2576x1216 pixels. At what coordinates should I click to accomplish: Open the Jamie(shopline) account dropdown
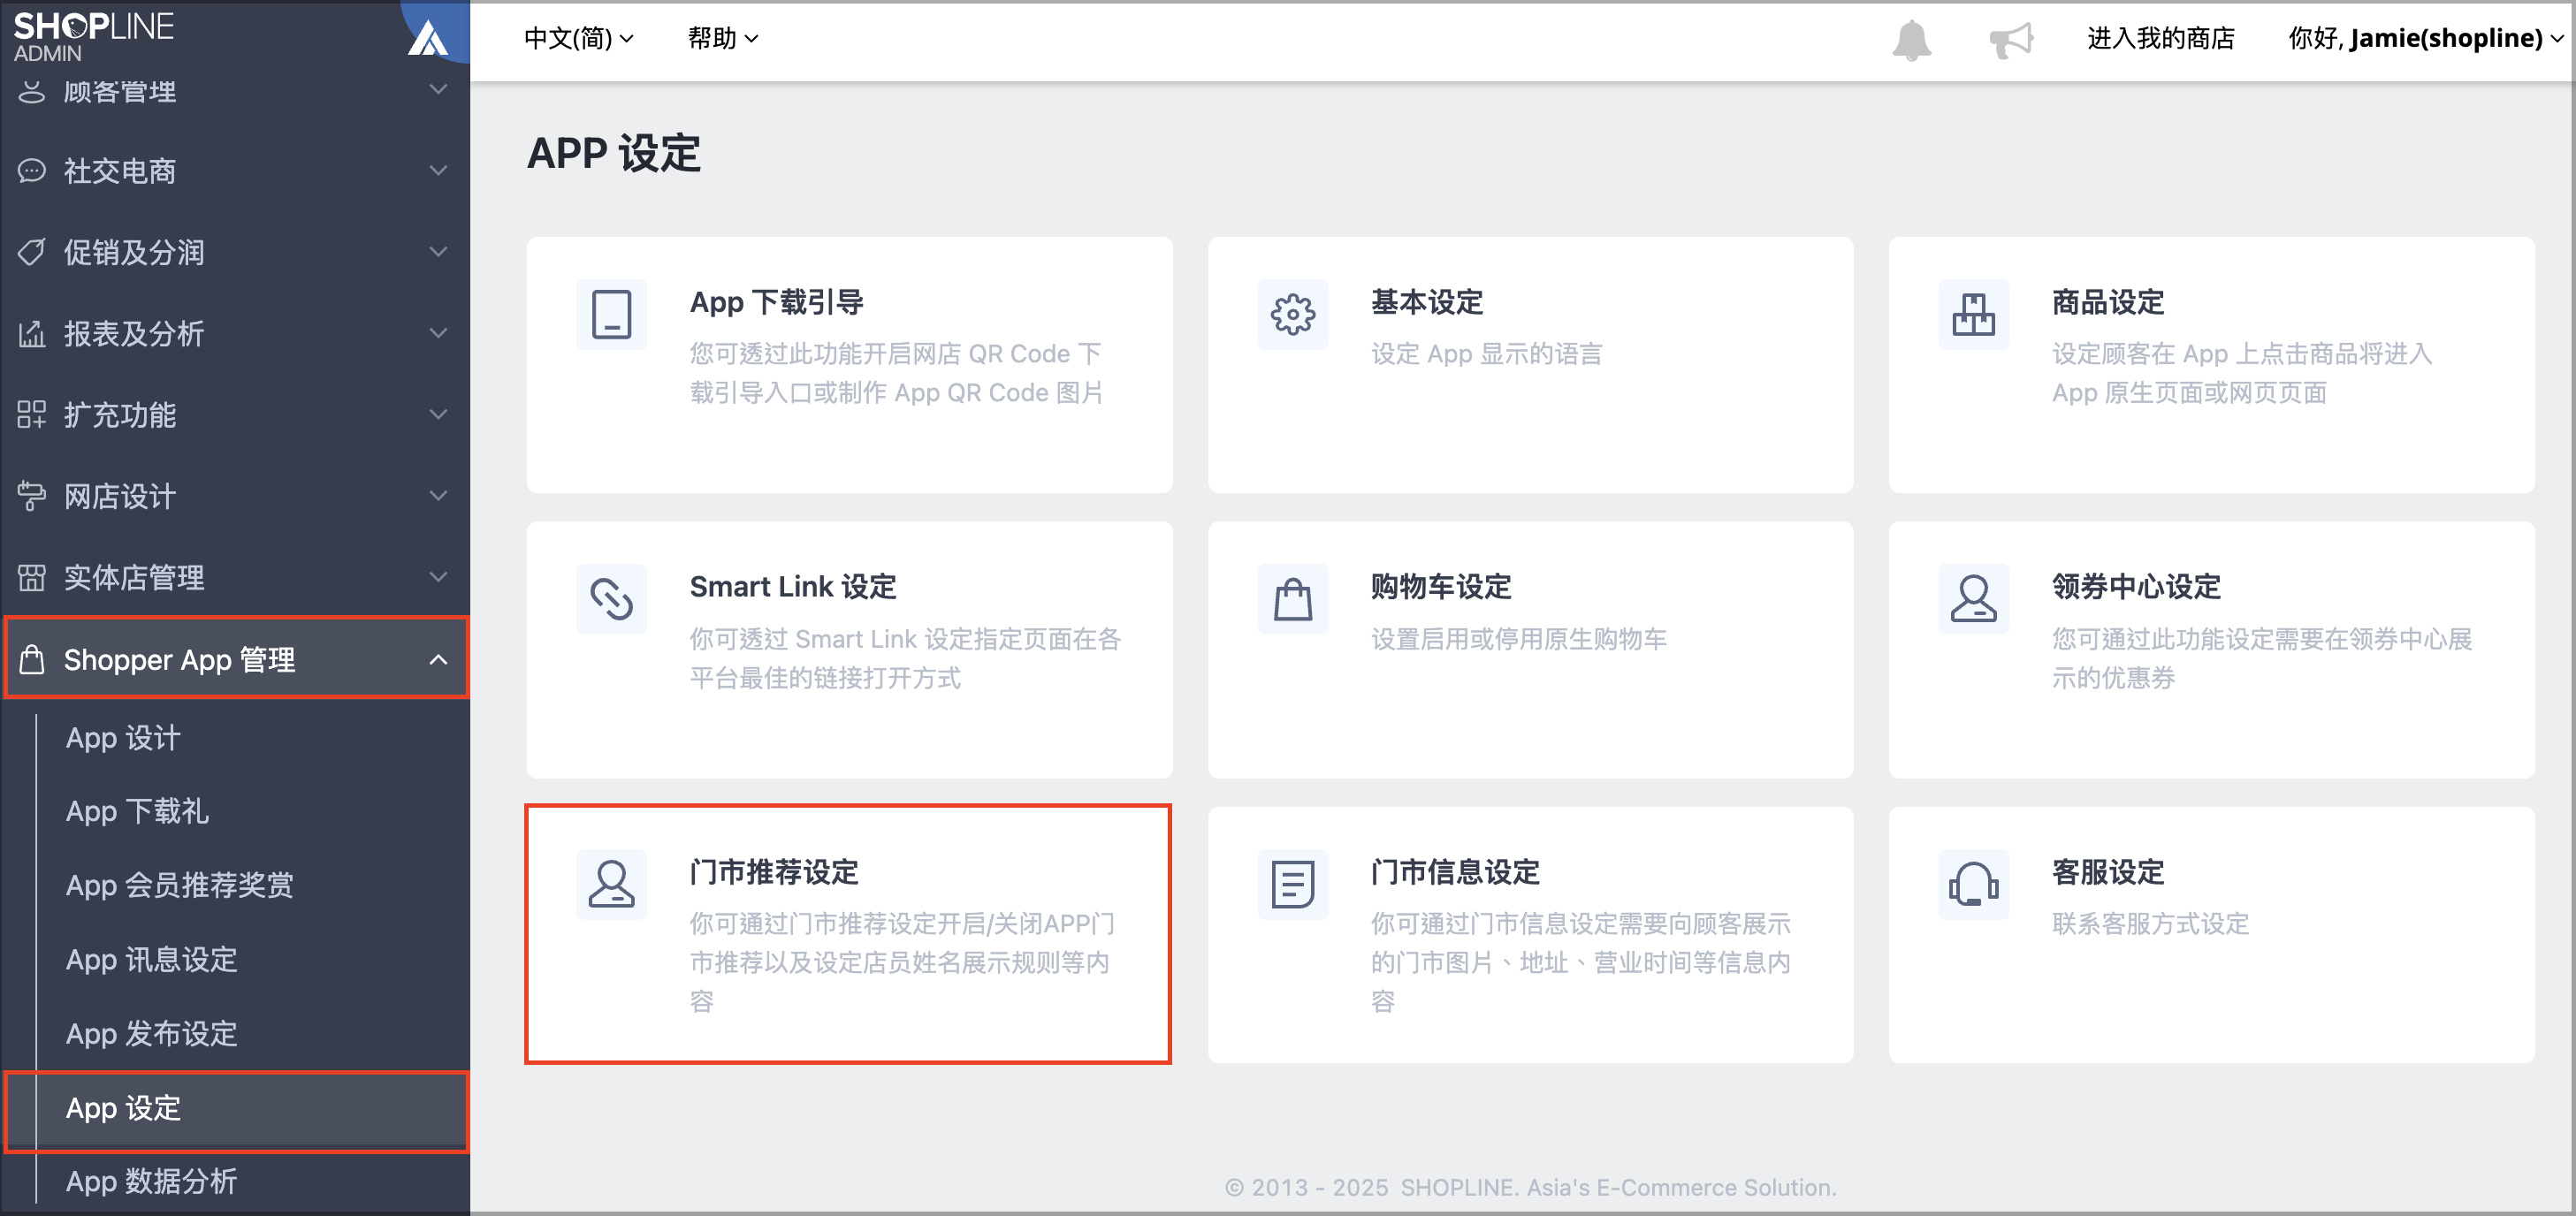pyautogui.click(x=2427, y=38)
